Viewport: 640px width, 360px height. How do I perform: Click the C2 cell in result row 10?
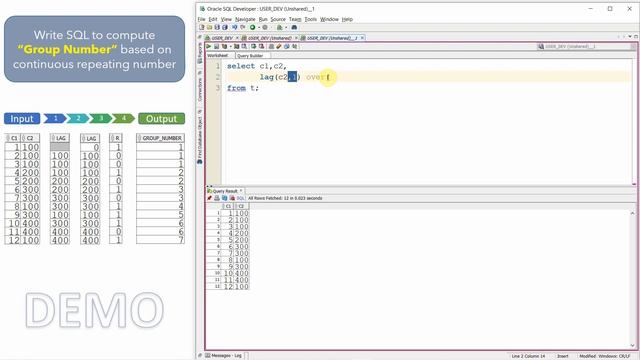(x=242, y=273)
